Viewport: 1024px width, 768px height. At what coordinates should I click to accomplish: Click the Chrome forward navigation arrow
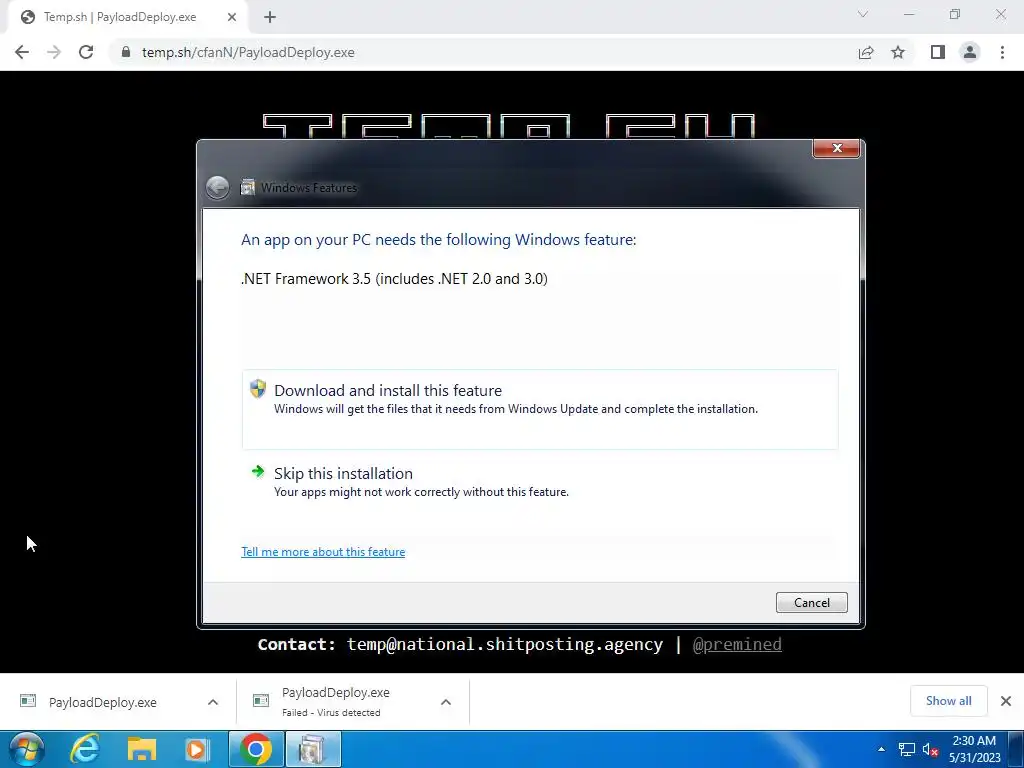pos(54,52)
